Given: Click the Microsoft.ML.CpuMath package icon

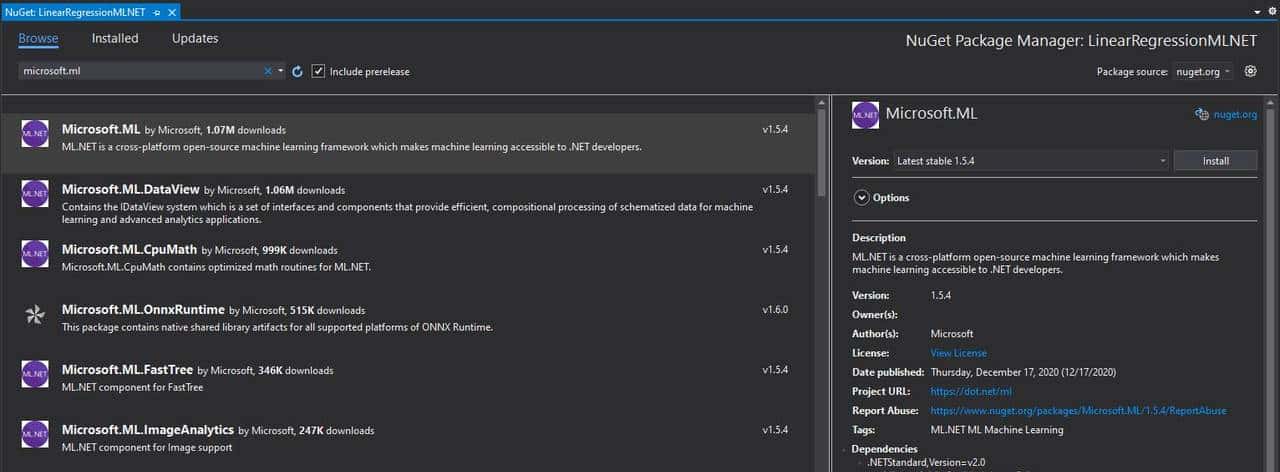Looking at the screenshot, I should pos(35,253).
